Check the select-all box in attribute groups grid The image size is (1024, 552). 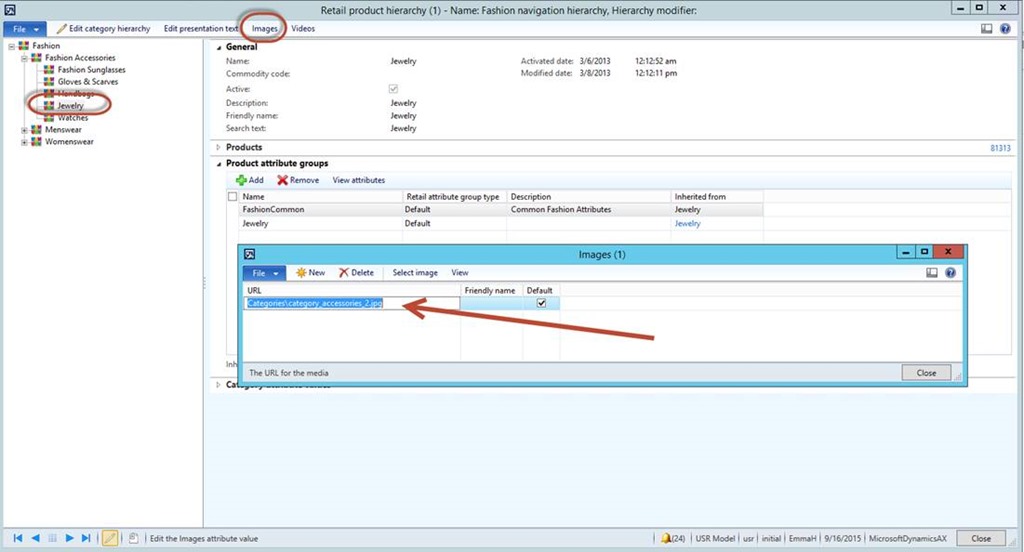pos(233,197)
